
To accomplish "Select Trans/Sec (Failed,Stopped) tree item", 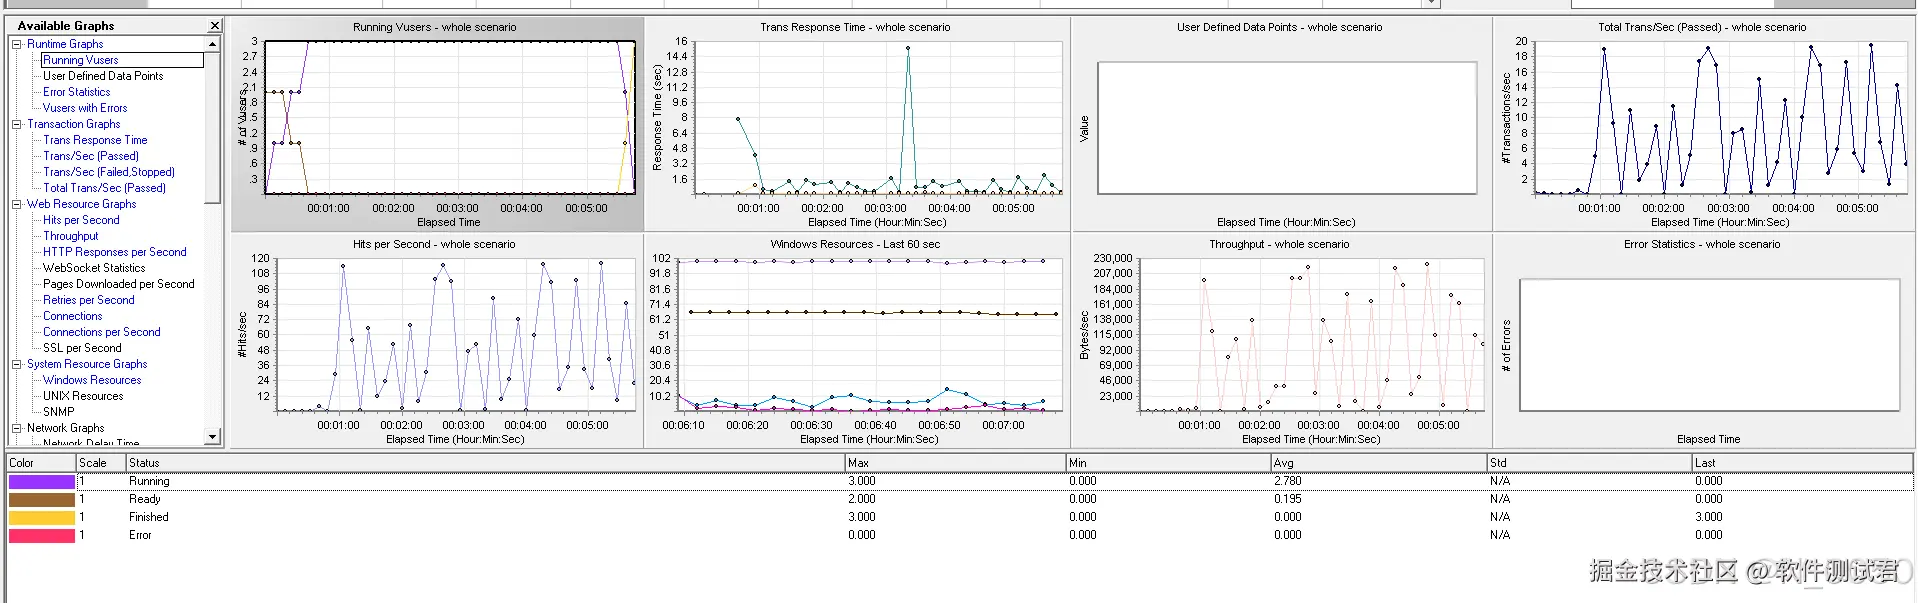I will [x=109, y=172].
